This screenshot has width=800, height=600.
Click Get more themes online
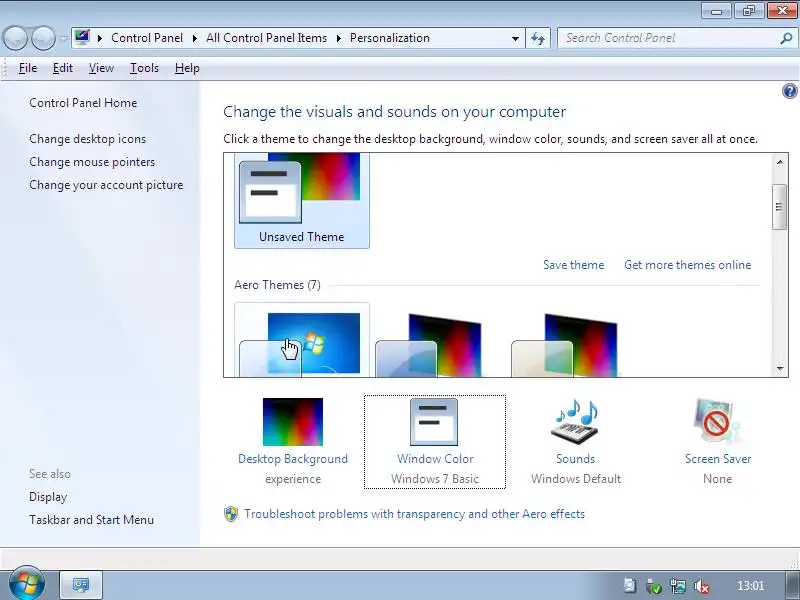pos(687,265)
